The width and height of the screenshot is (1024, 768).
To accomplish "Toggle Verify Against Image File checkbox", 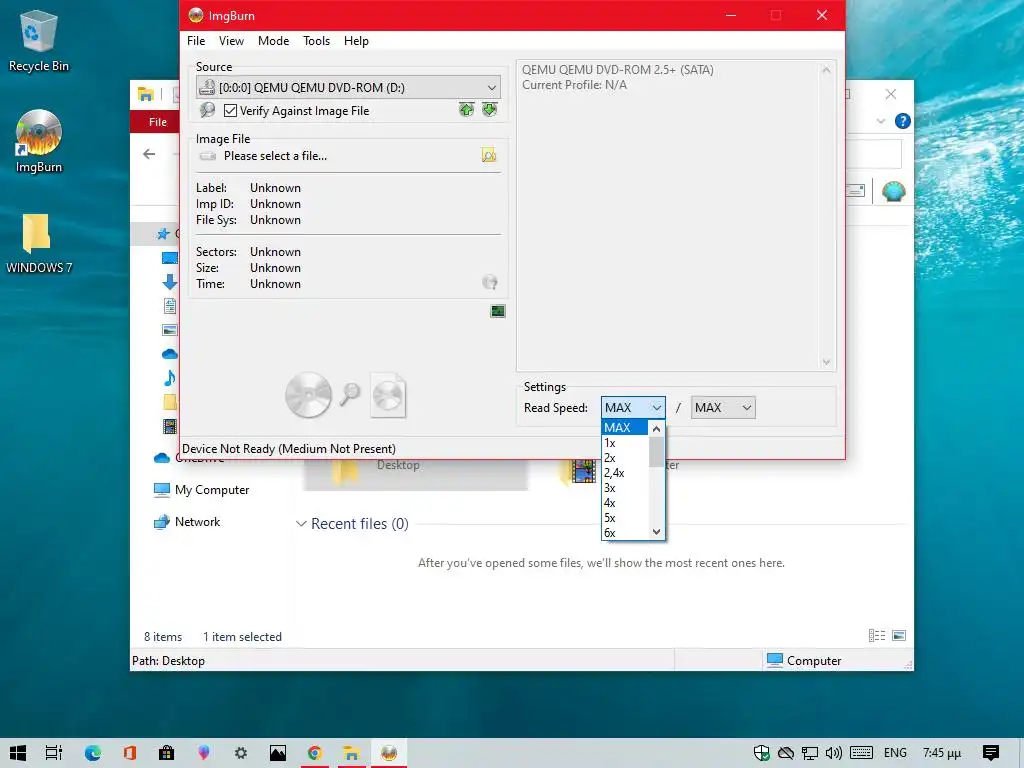I will pyautogui.click(x=230, y=111).
